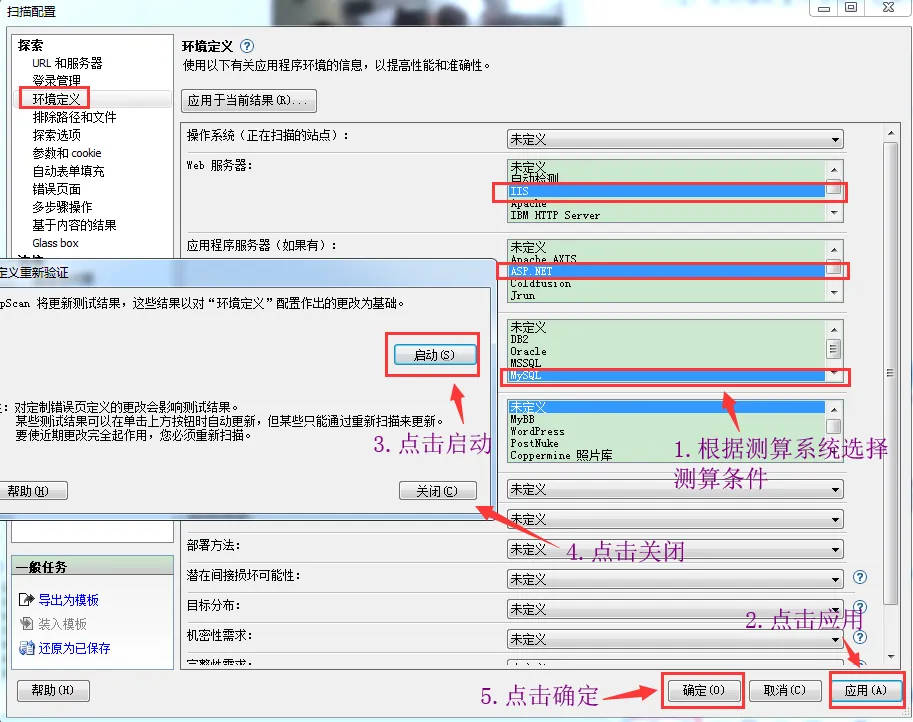
Task: Select WordPress in the third-party list
Action: (x=667, y=431)
